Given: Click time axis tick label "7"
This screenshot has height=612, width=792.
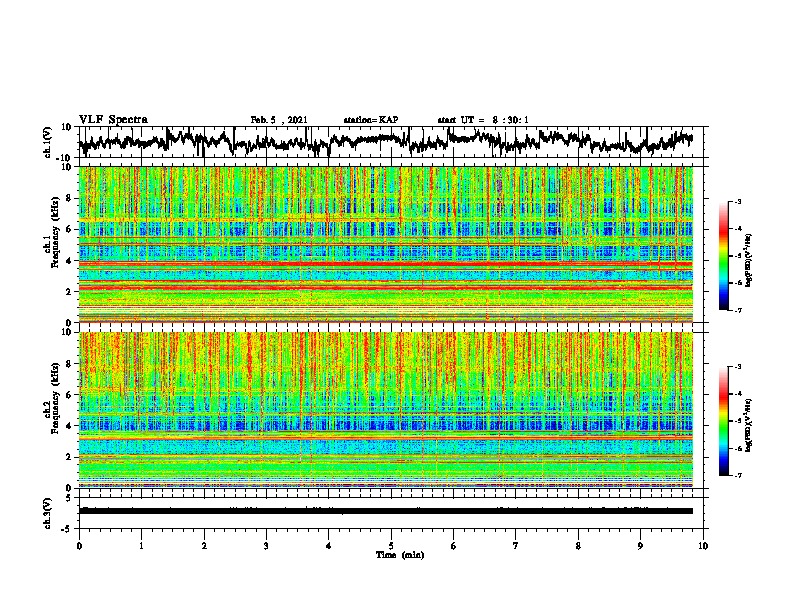Looking at the screenshot, I should pyautogui.click(x=516, y=546).
